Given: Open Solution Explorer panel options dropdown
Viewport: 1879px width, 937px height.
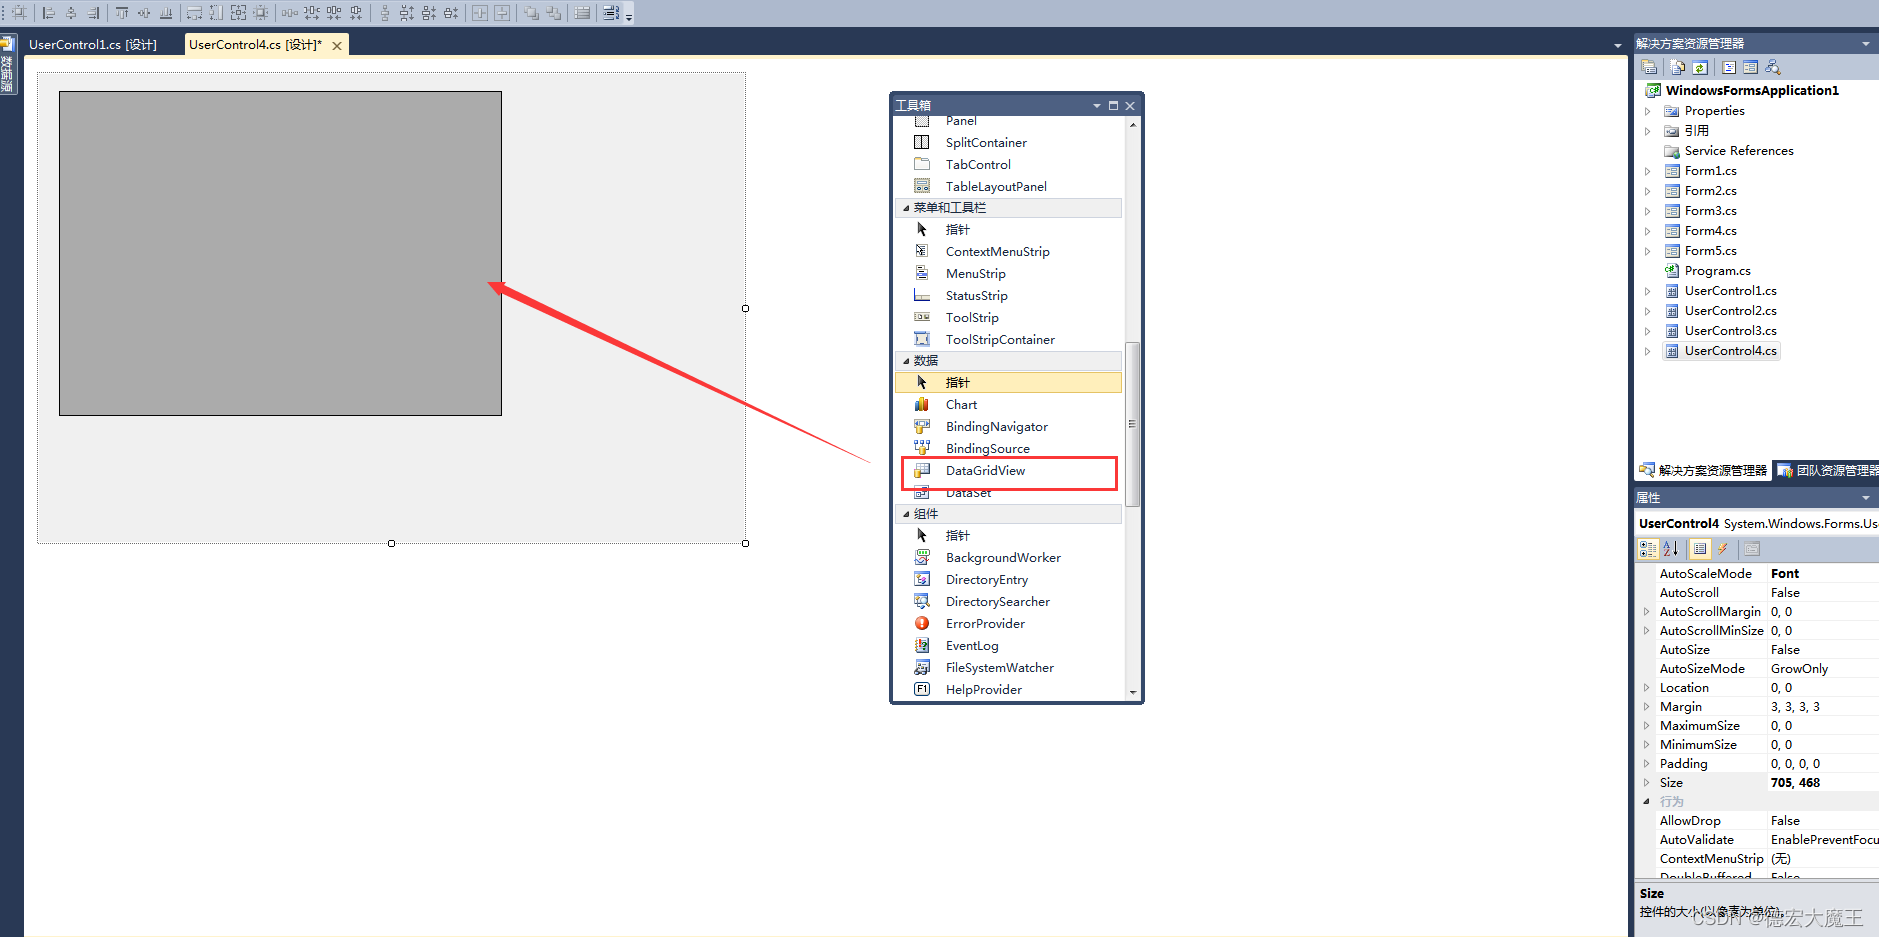Looking at the screenshot, I should 1866,44.
